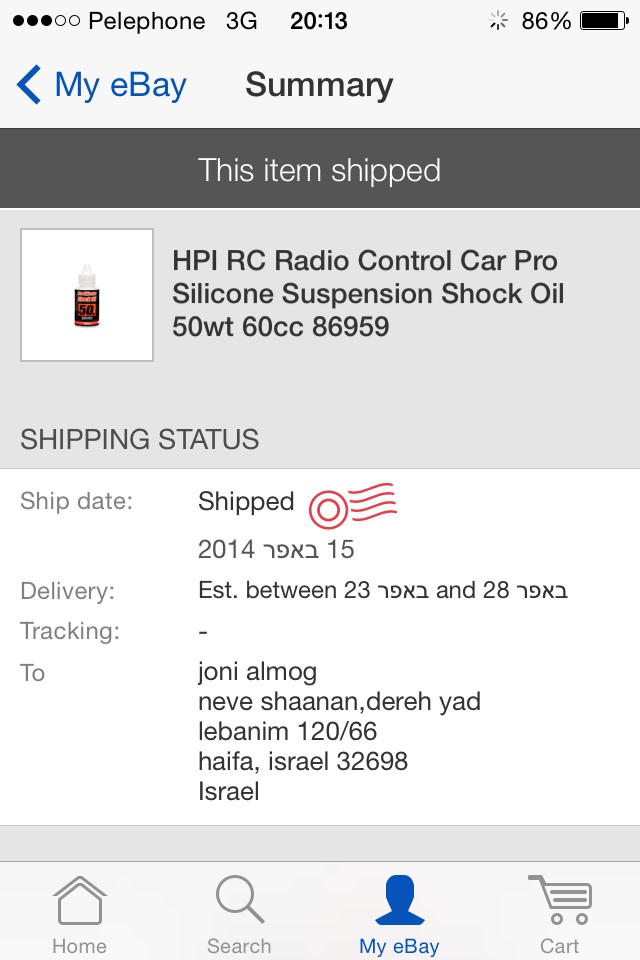Open the HPI RC Shock Oil item title
Screen dimensions: 640x960
pyautogui.click(x=367, y=294)
